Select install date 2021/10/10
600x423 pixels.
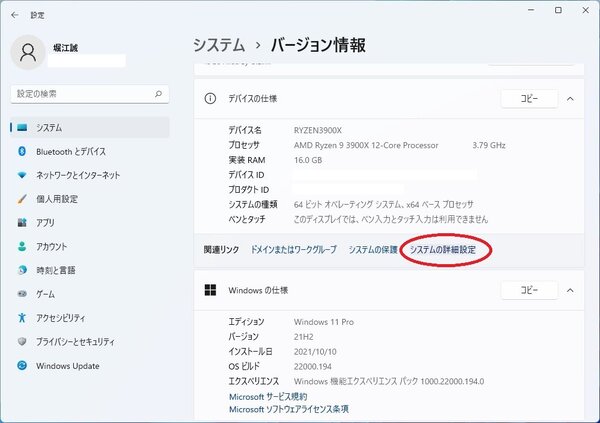(x=315, y=351)
